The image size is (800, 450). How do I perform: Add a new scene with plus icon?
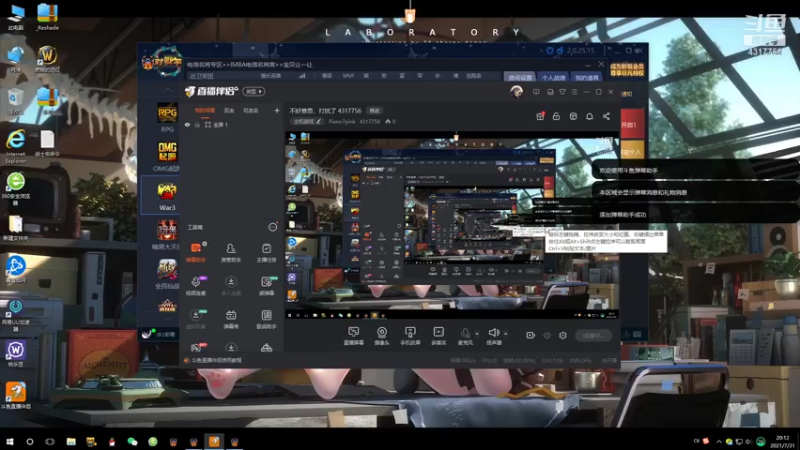(277, 110)
